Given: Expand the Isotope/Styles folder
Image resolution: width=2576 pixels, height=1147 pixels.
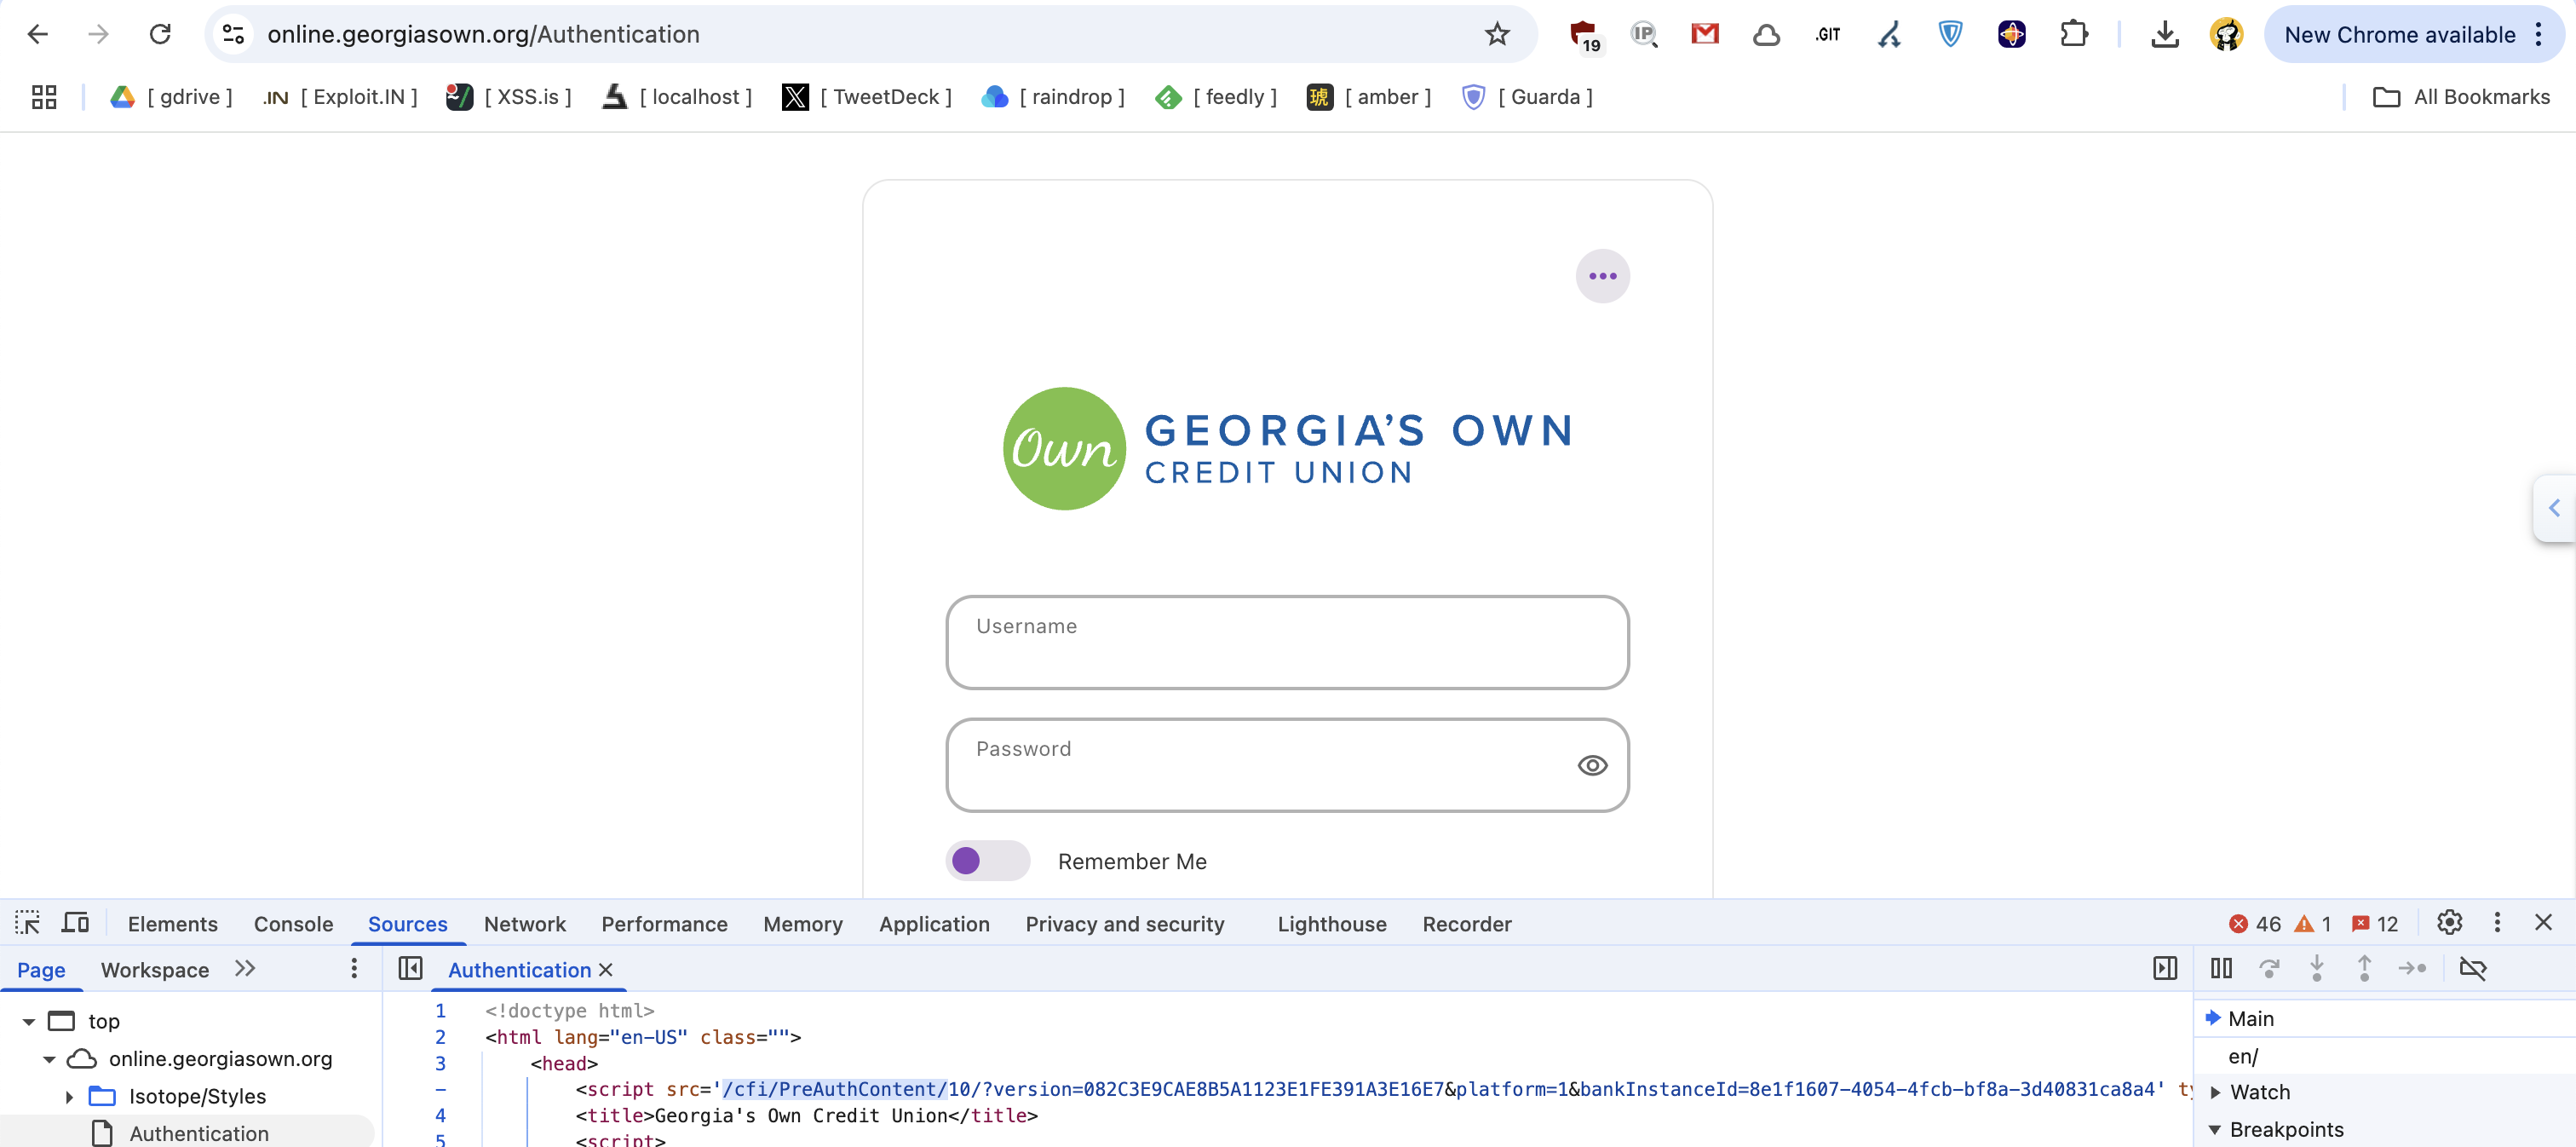Looking at the screenshot, I should 69,1097.
